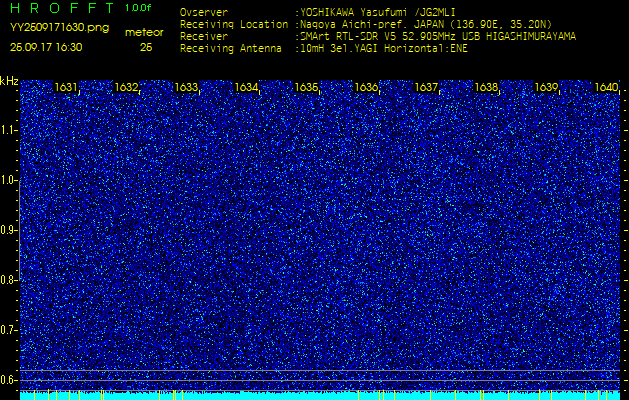Screen dimensions: 629x400
Task: Click the kHz axis unit label
Action: point(9,81)
